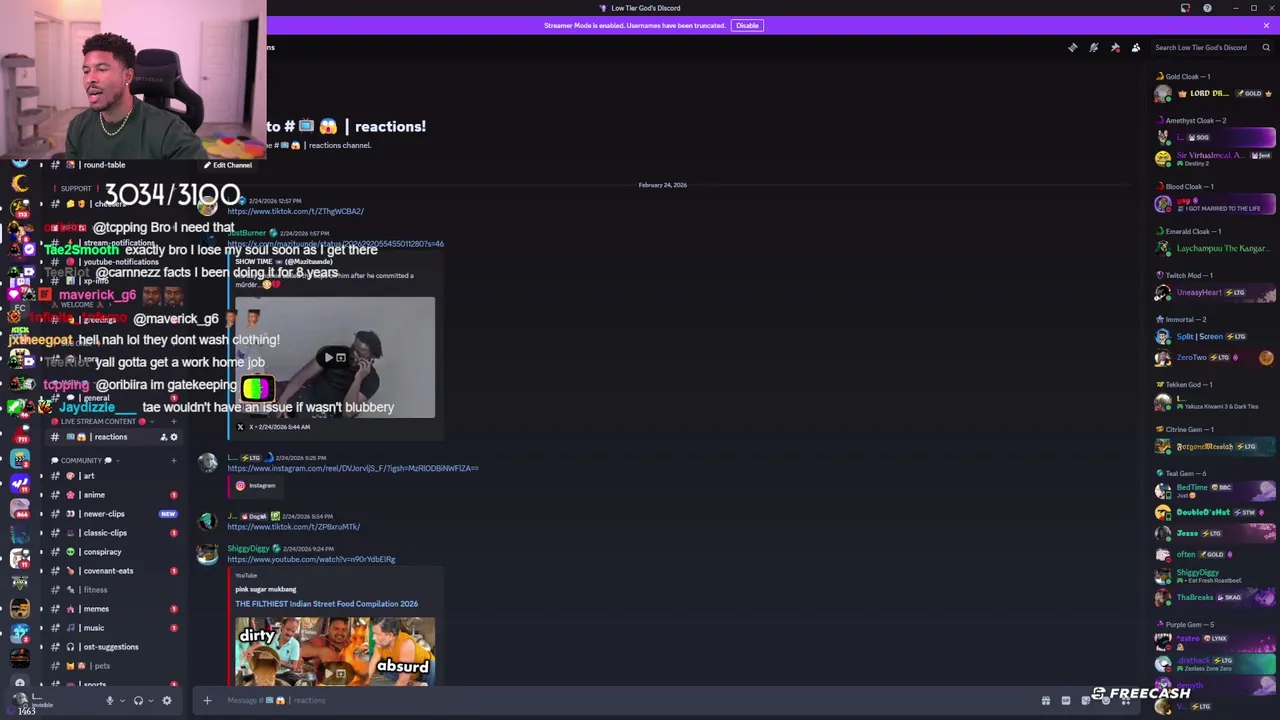Open the fitness channel
The height and width of the screenshot is (720, 1280).
115,590
